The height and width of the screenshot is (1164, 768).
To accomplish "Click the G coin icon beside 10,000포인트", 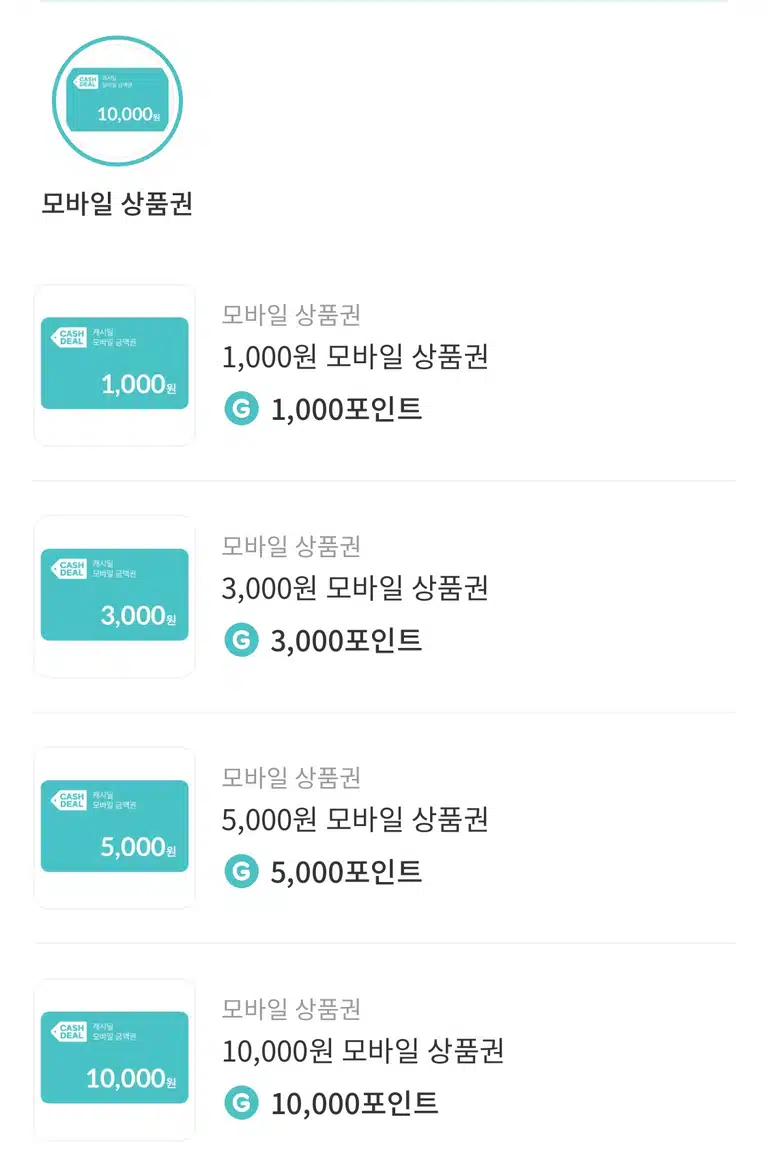I will (241, 1103).
